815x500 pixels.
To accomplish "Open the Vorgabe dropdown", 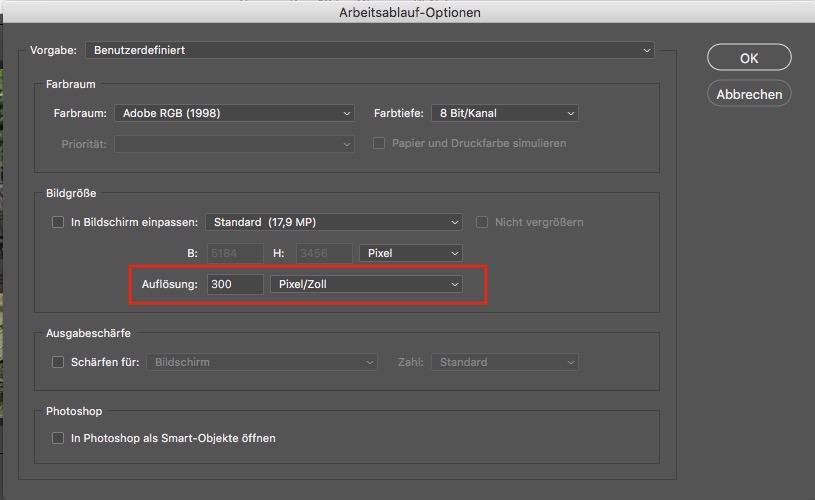I will tap(369, 49).
